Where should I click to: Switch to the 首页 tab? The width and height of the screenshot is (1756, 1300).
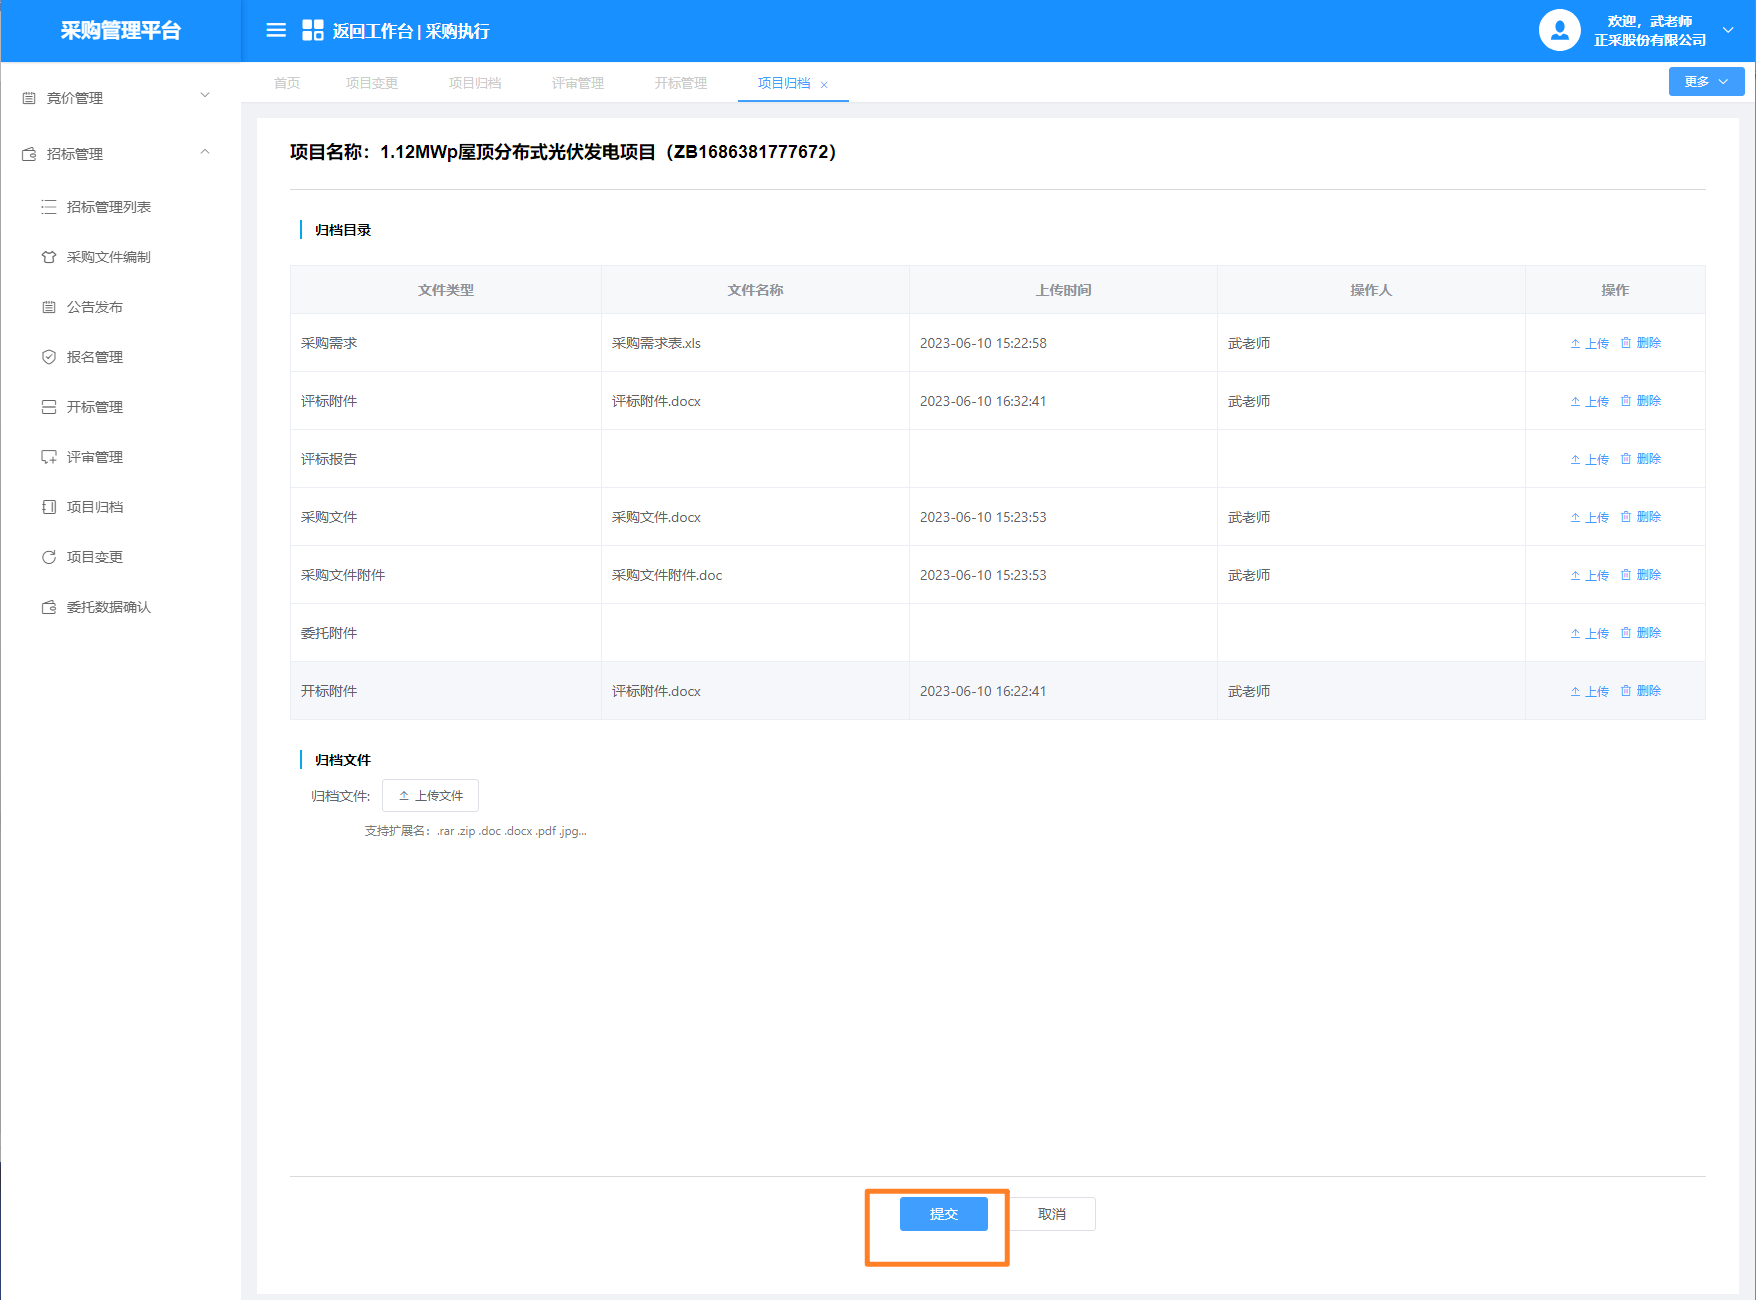point(287,83)
